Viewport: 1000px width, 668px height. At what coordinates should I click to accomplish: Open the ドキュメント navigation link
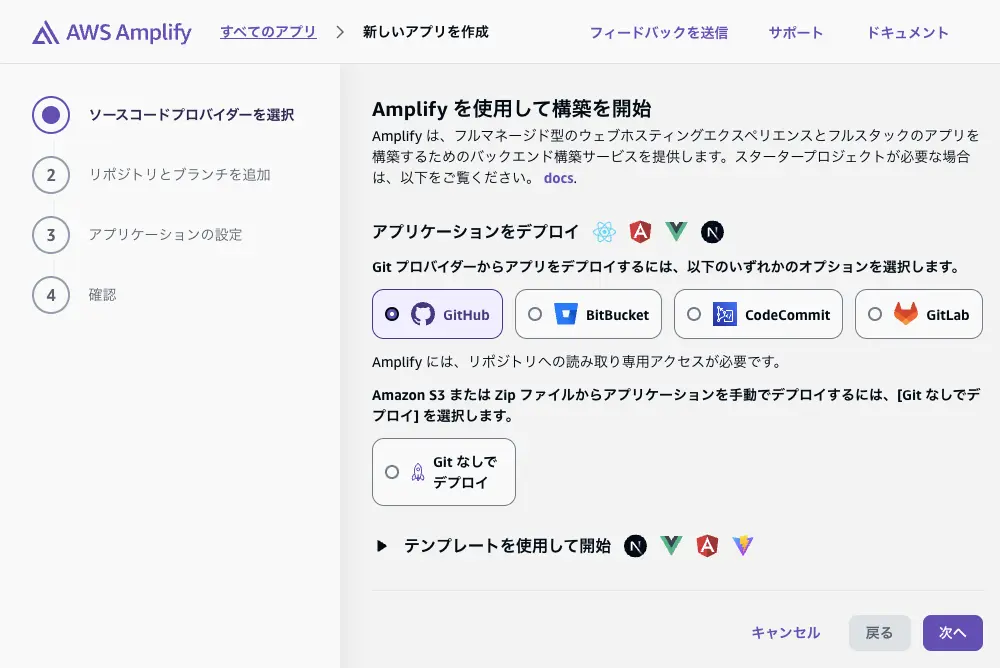click(907, 31)
